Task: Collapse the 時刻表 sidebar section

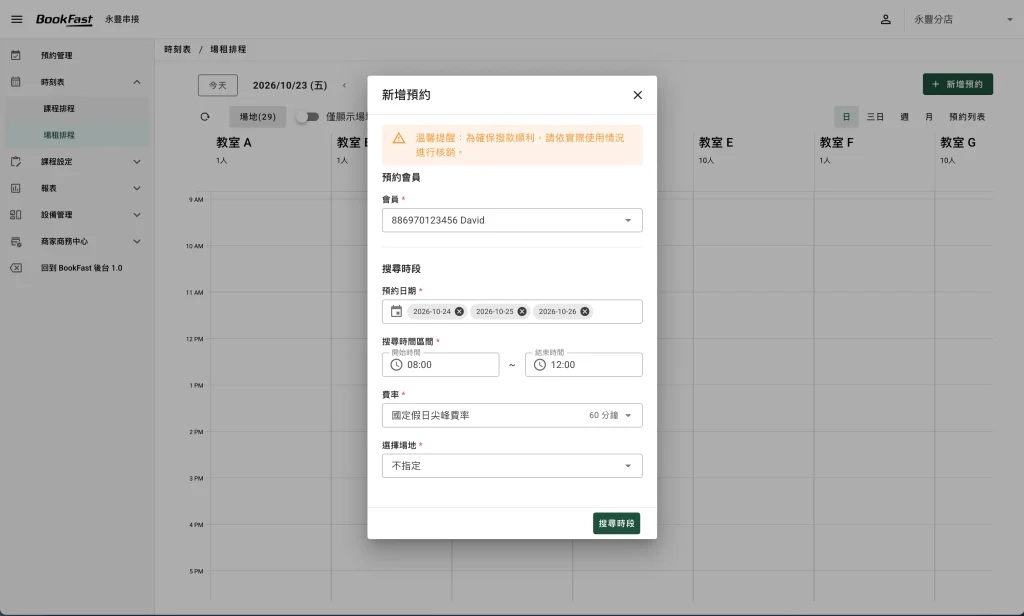Action: click(77, 82)
